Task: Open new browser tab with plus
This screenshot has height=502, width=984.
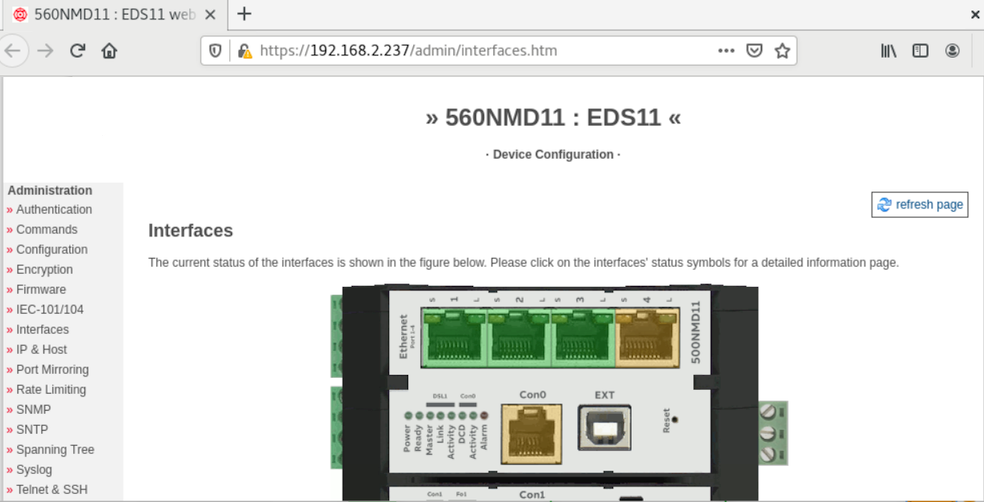Action: pyautogui.click(x=244, y=14)
